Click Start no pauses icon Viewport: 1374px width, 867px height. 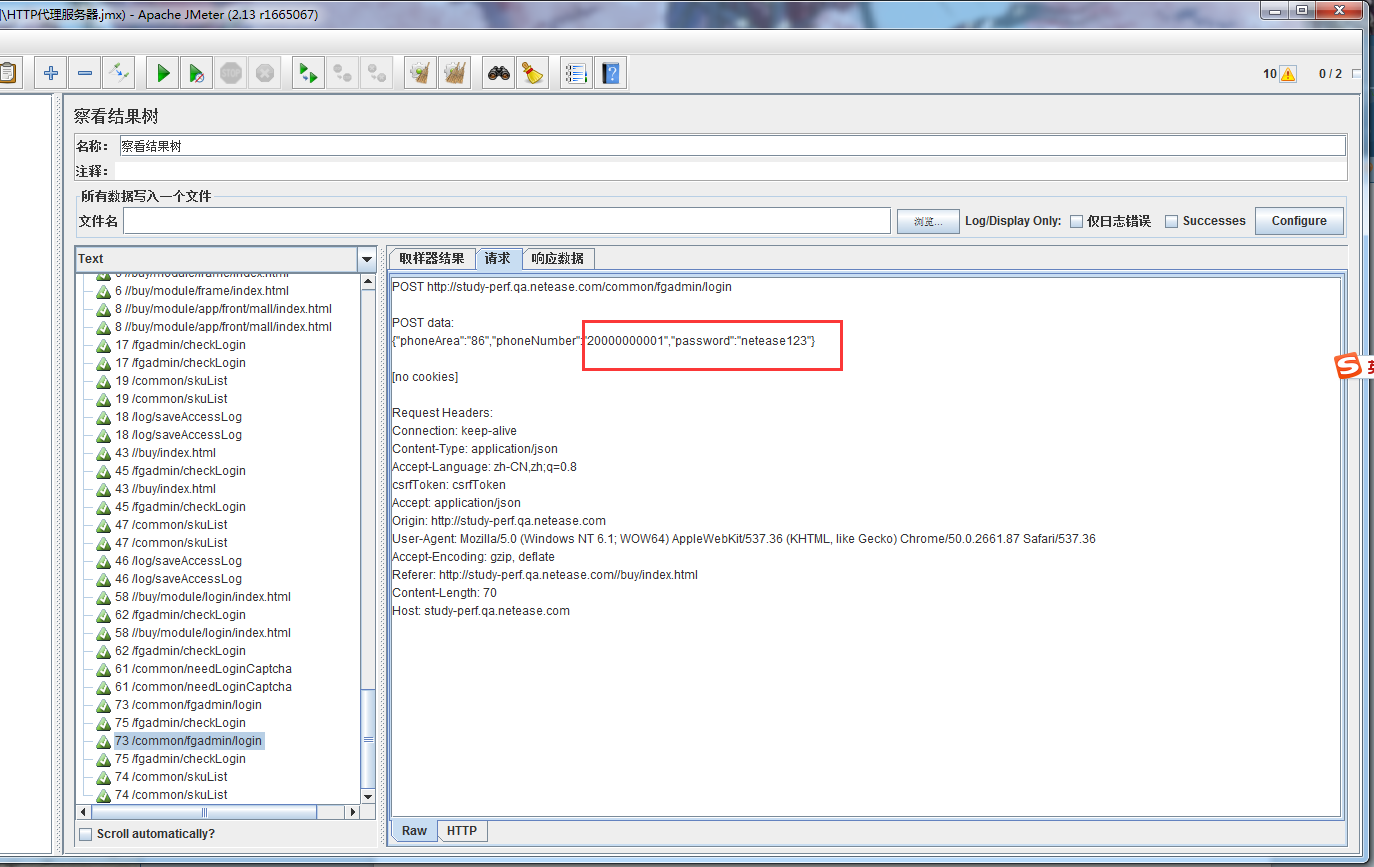point(197,73)
